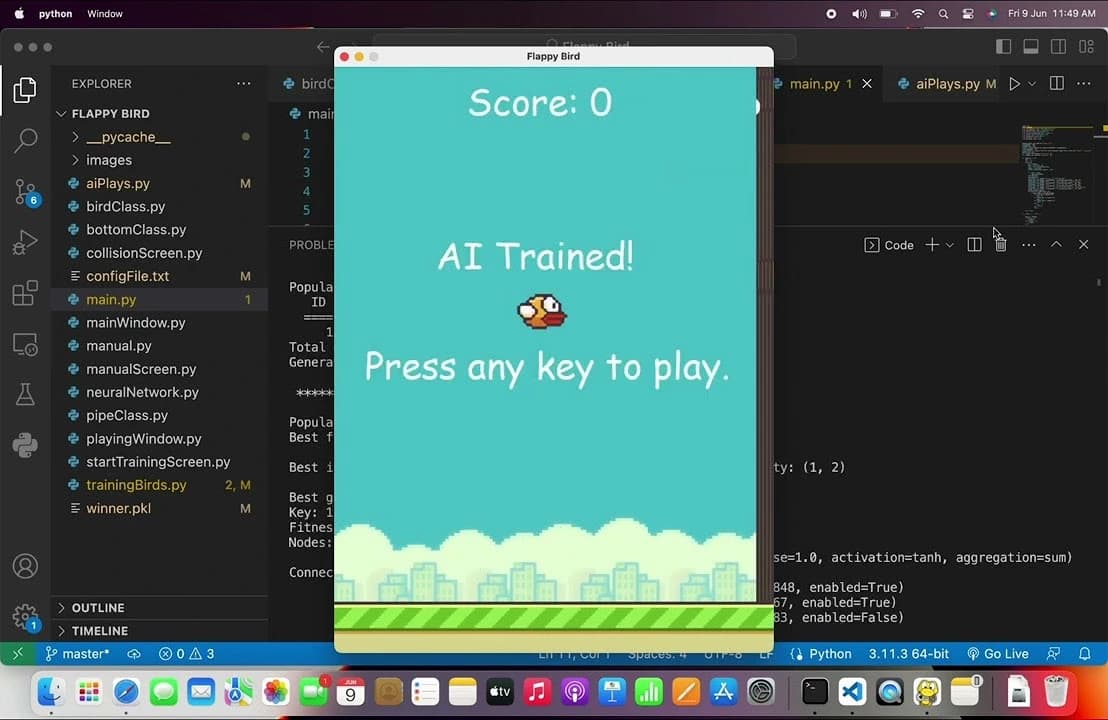Viewport: 1108px width, 720px height.
Task: Open the master branch status bar item
Action: click(77, 654)
